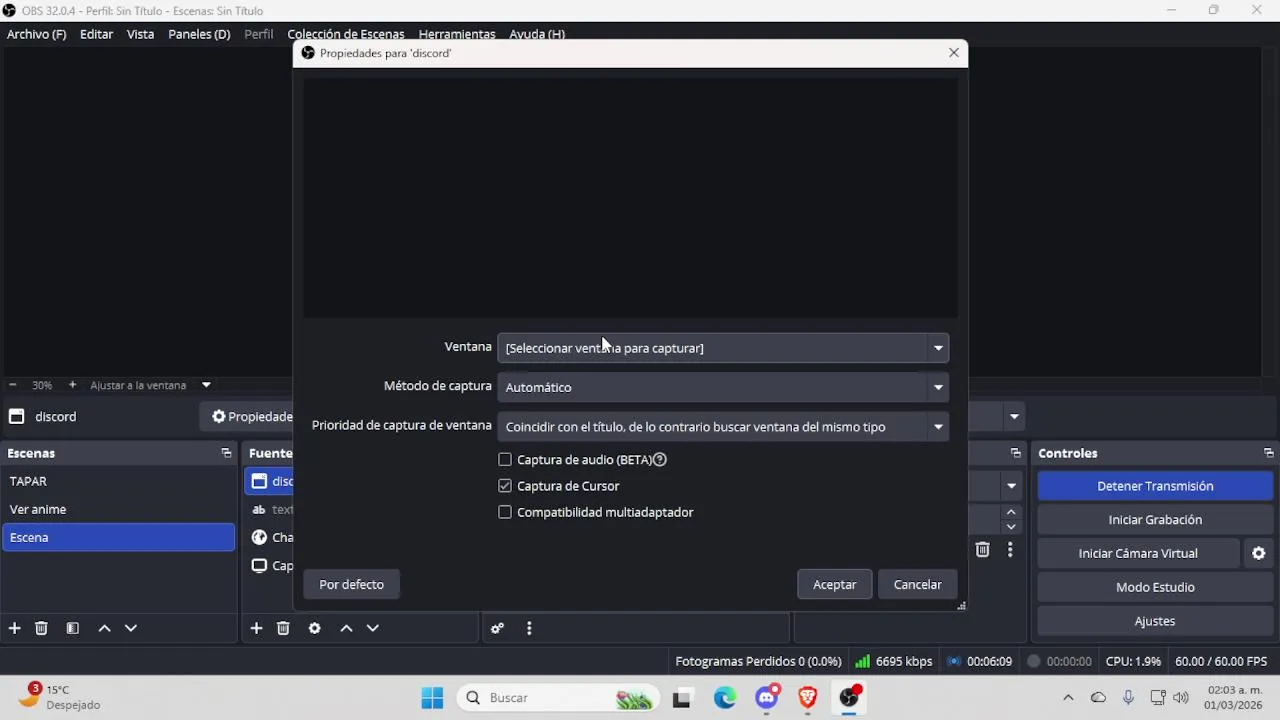Remove selected scene with the trash icon
The width and height of the screenshot is (1280, 720).
(41, 628)
